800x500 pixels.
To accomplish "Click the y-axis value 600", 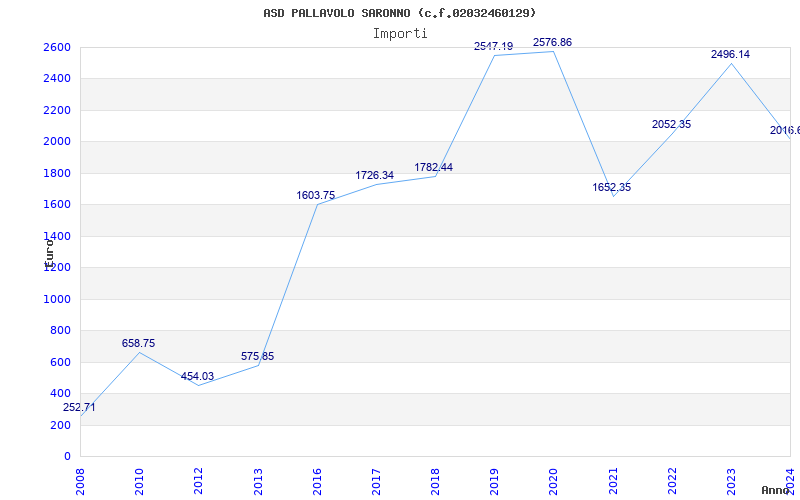I will coord(61,362).
